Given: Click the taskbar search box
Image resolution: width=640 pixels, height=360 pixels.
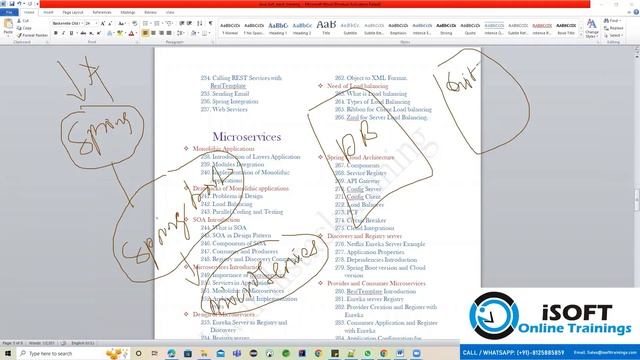Looking at the screenshot, I should pos(73,353).
